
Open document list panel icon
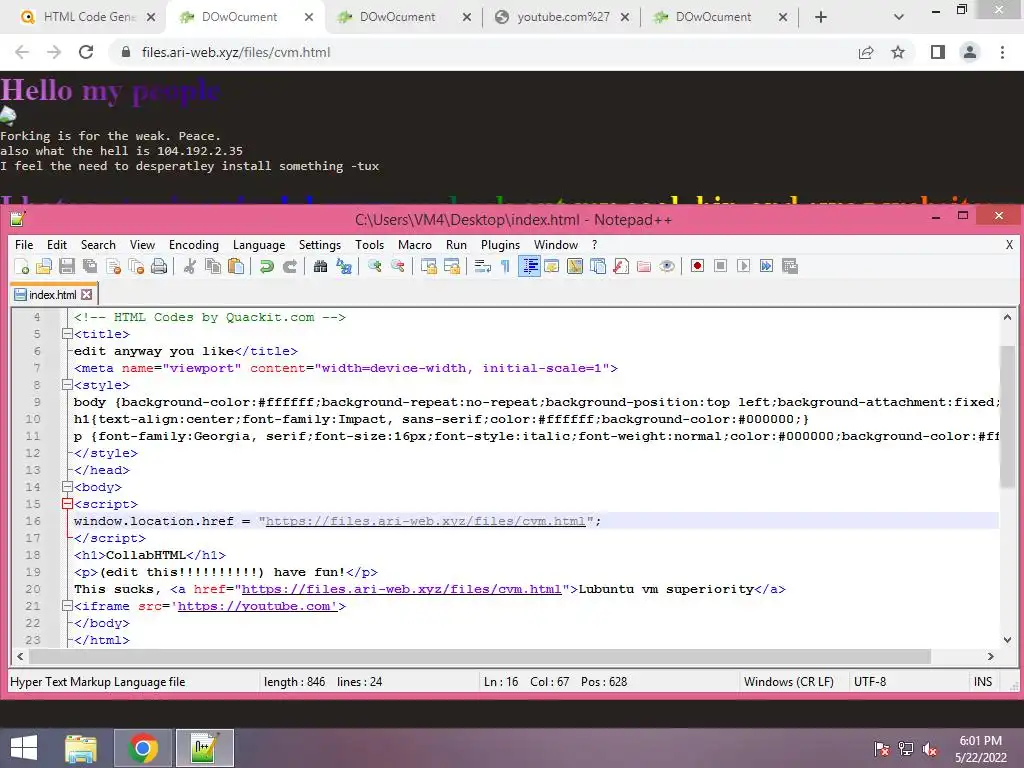pyautogui.click(x=598, y=266)
